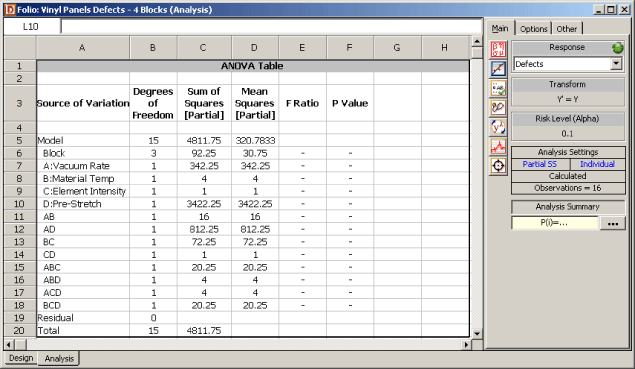The height and width of the screenshot is (369, 635).
Task: Click the folio title bar D icon
Action: point(10,10)
